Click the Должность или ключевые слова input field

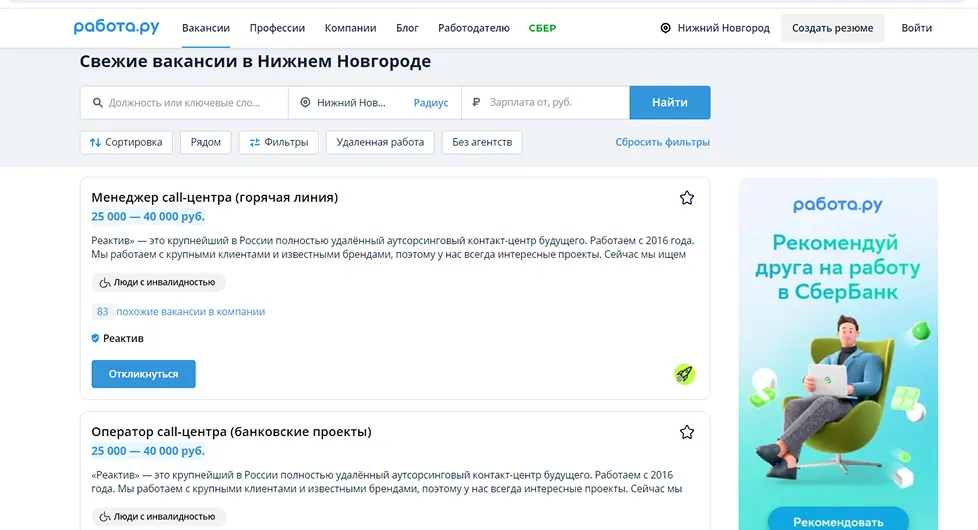tap(185, 103)
